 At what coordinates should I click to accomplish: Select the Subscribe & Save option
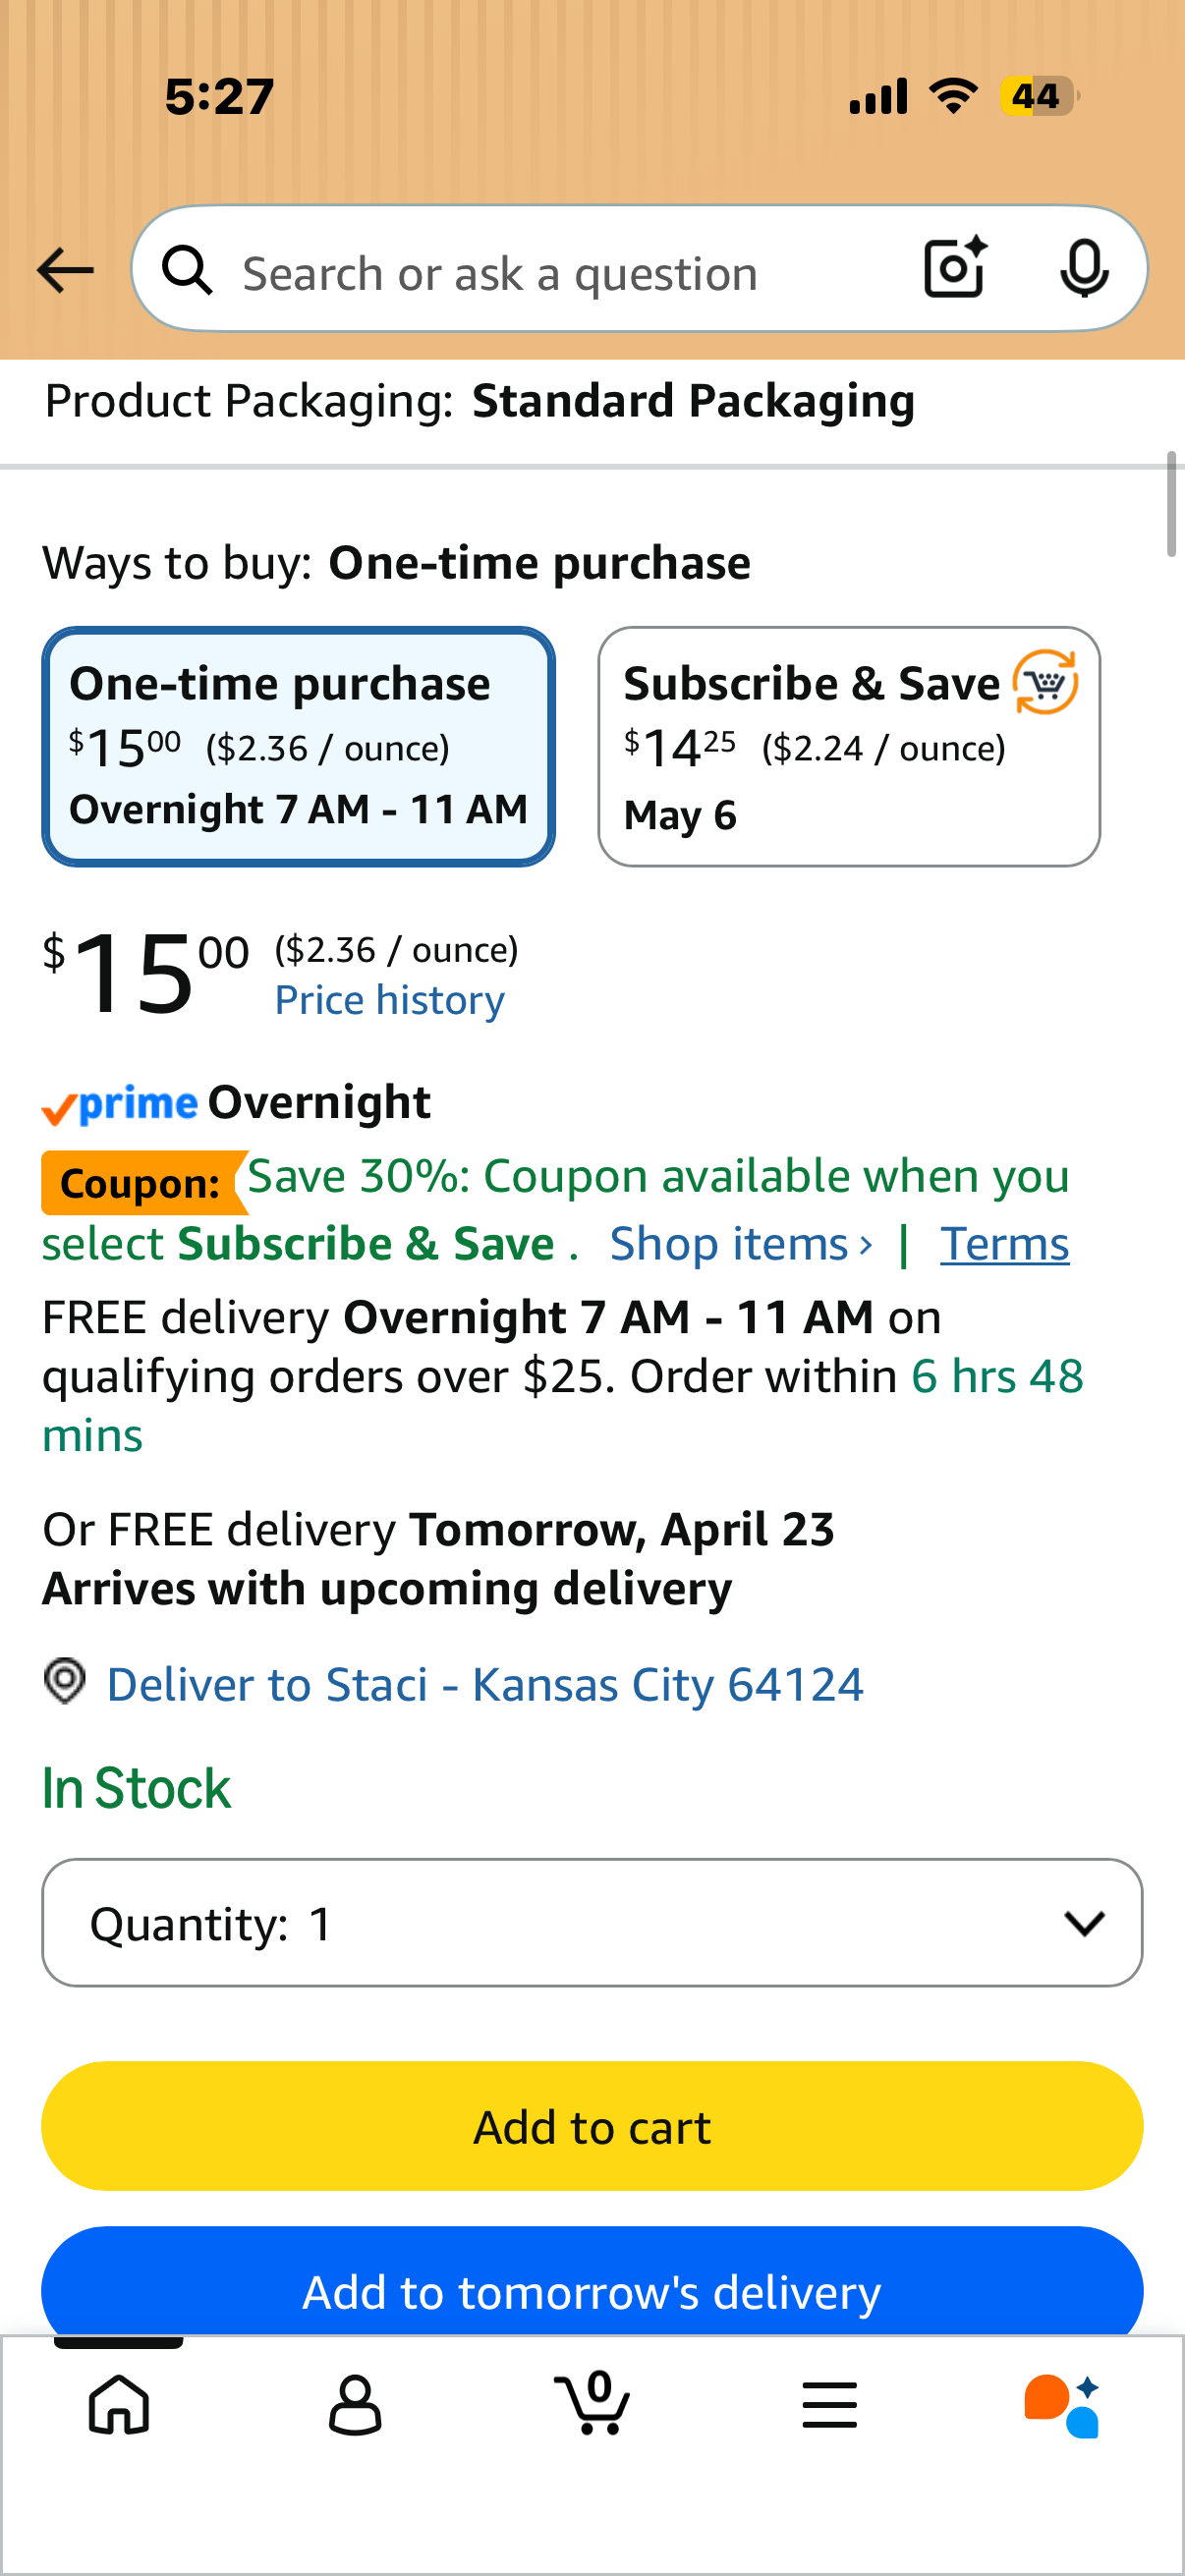tap(849, 746)
